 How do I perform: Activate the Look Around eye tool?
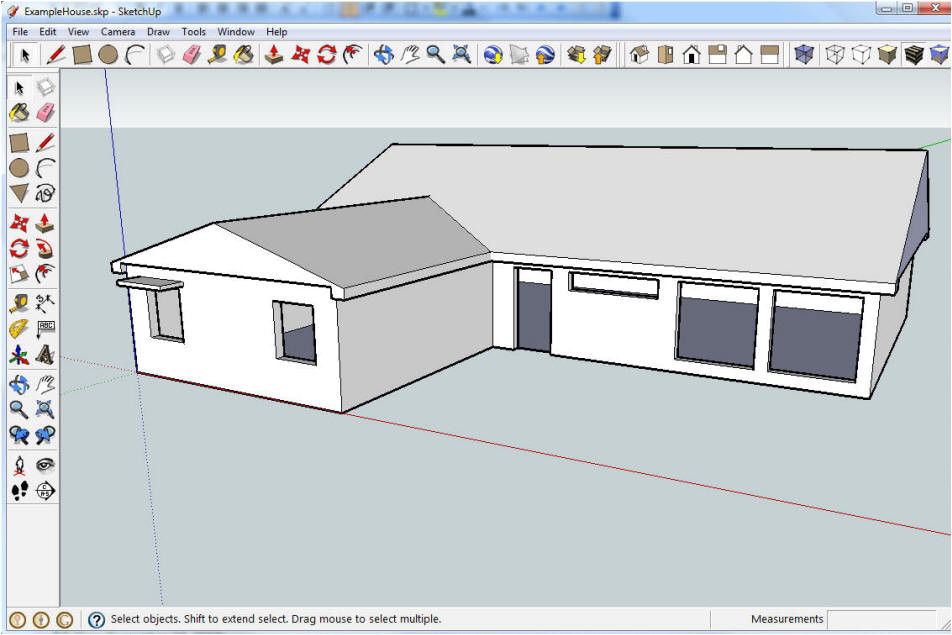45,465
